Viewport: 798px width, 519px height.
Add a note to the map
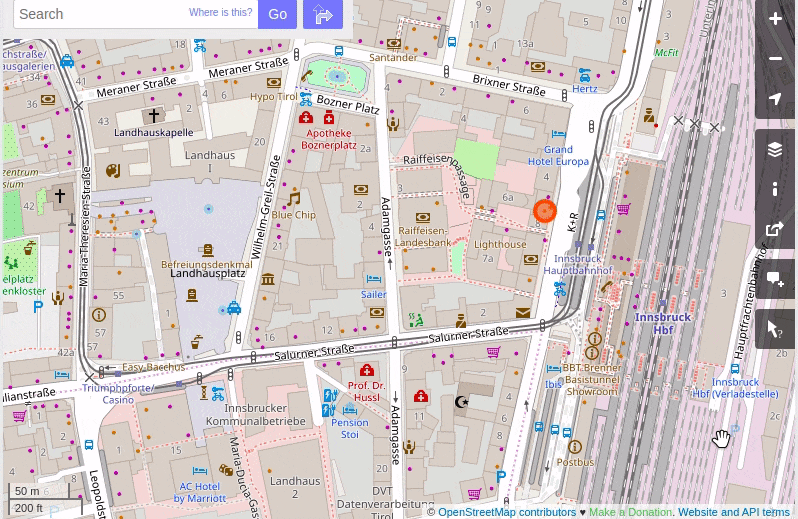click(775, 279)
